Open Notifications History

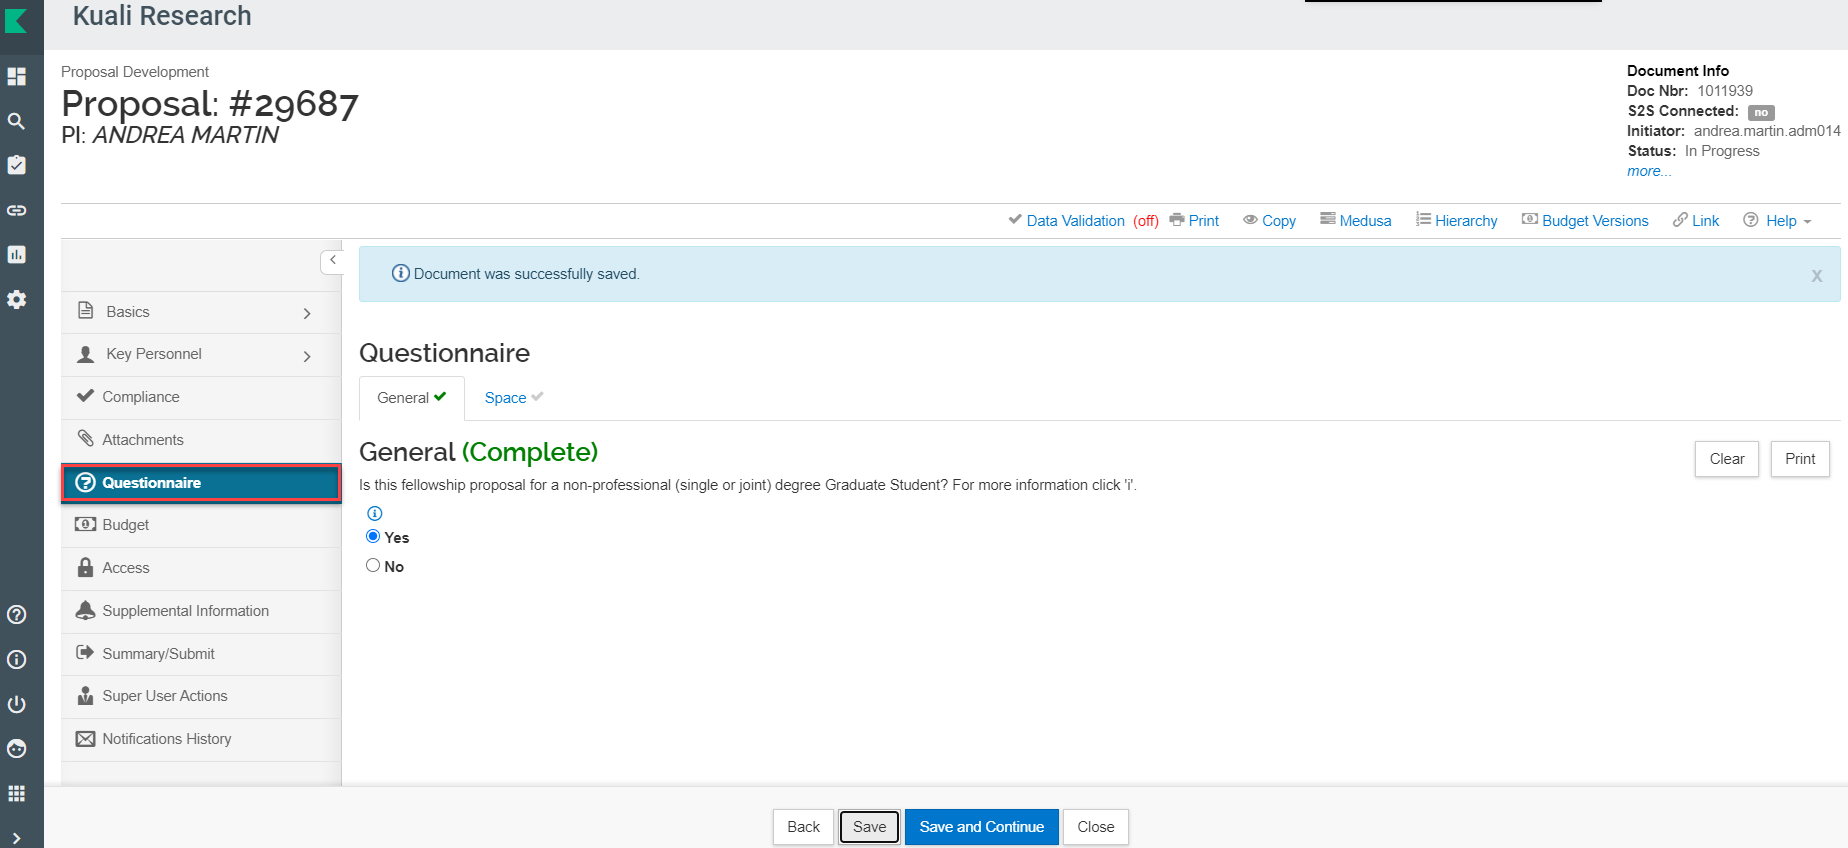click(201, 739)
